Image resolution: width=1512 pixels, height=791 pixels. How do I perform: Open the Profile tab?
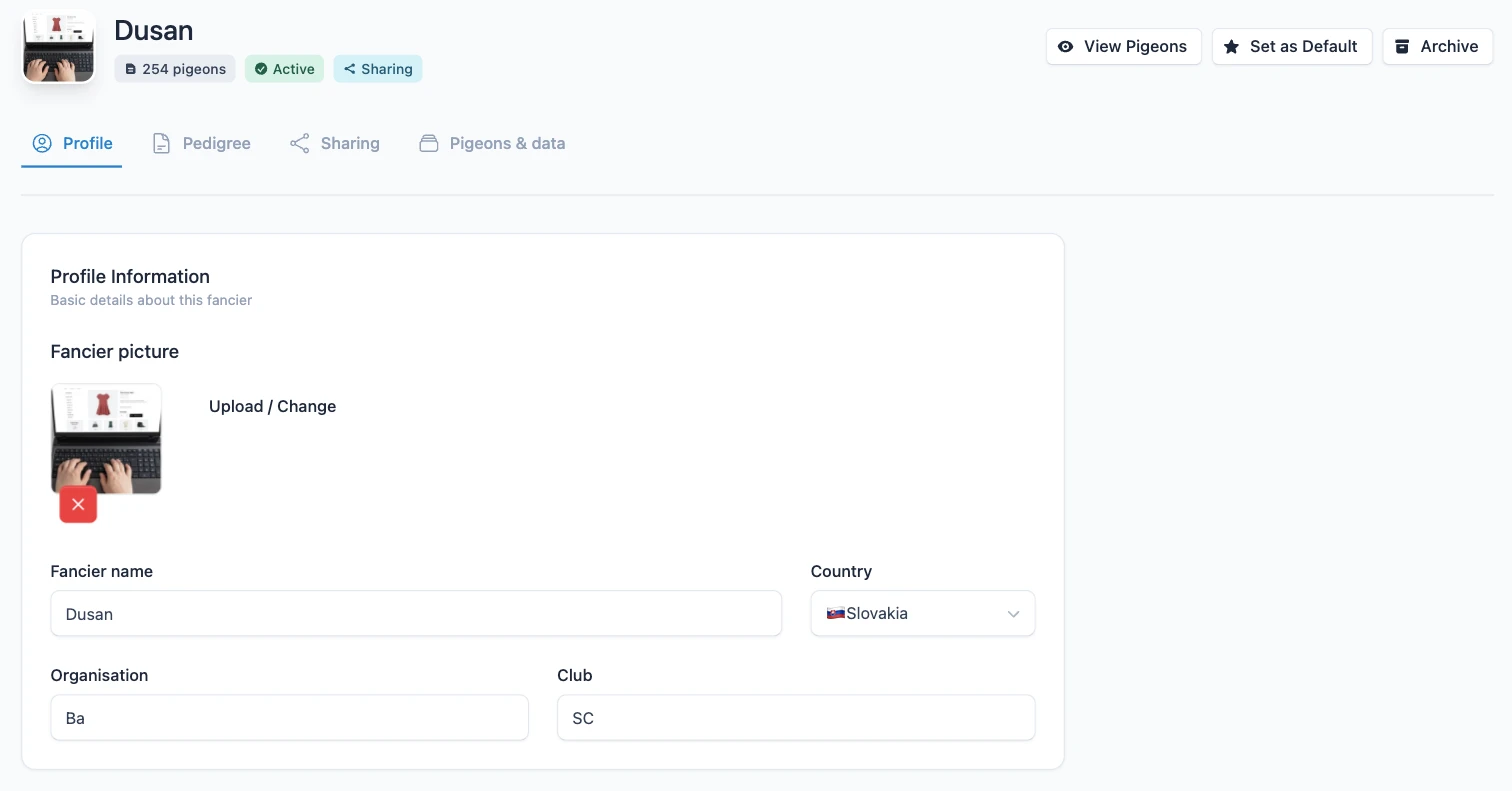[72, 143]
